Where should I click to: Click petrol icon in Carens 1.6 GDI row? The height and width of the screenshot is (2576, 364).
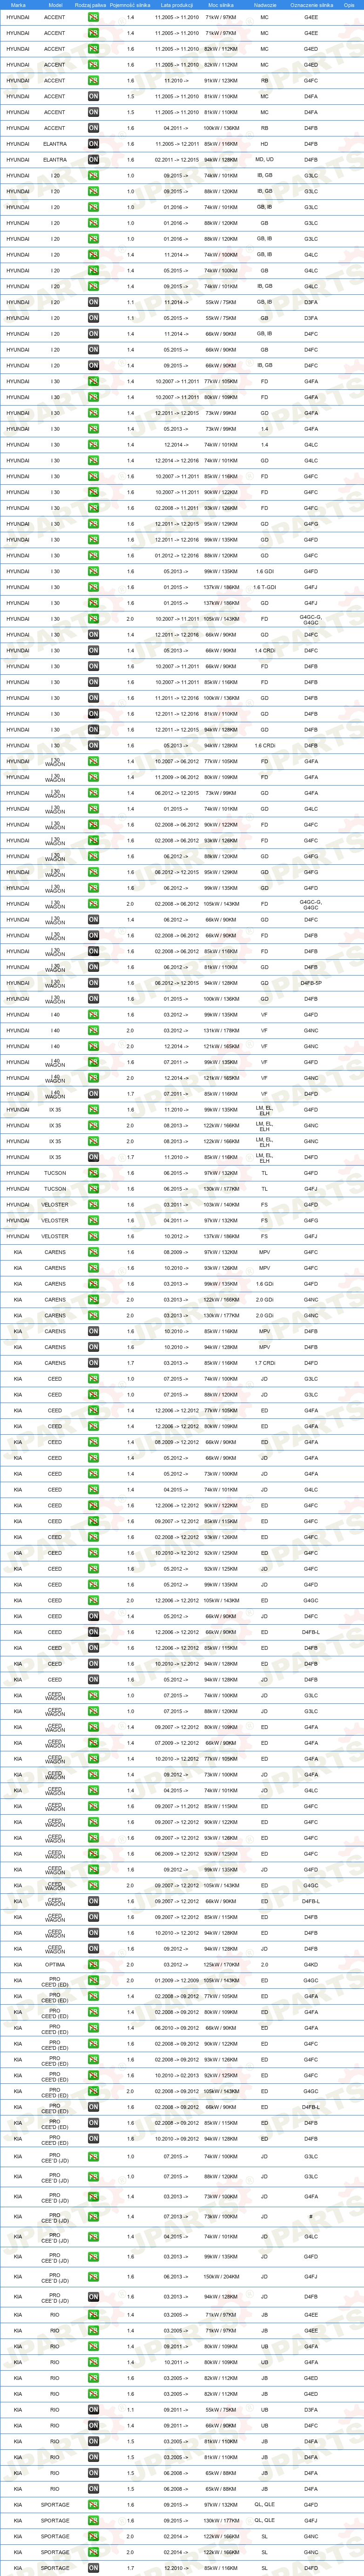tap(93, 1284)
